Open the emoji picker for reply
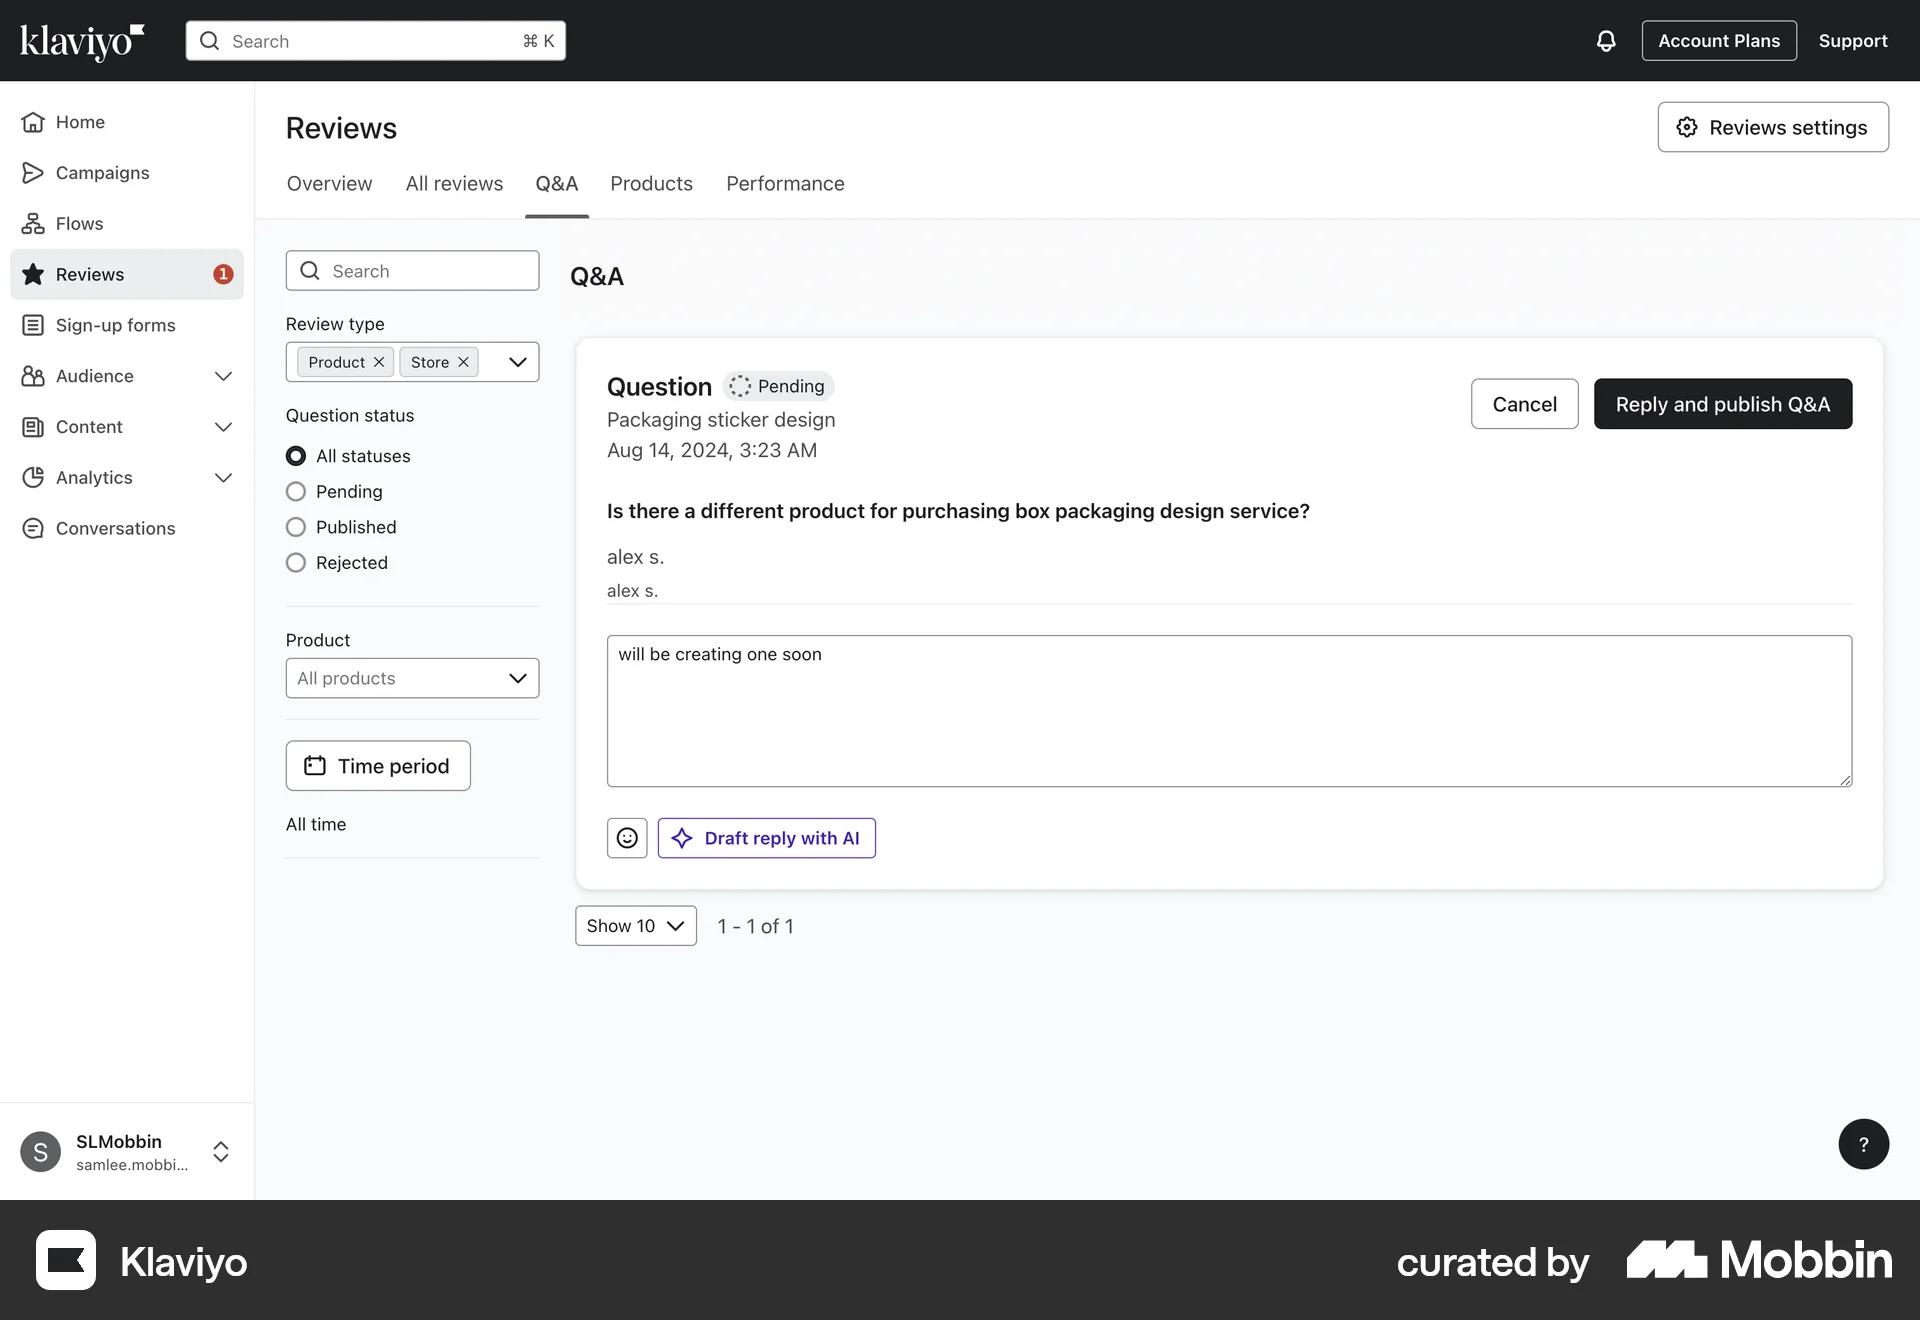The height and width of the screenshot is (1320, 1920). click(627, 838)
